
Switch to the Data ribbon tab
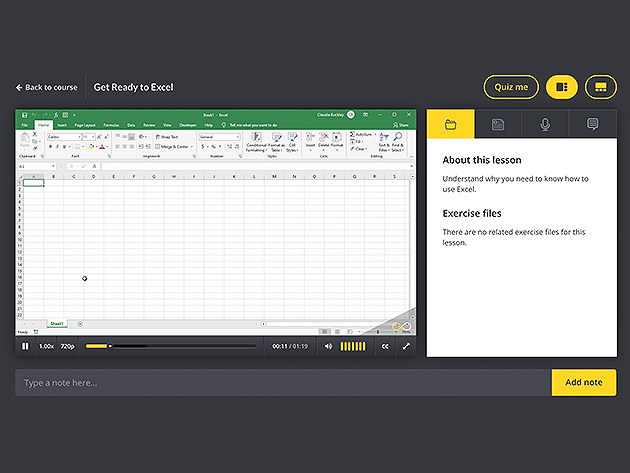131,125
